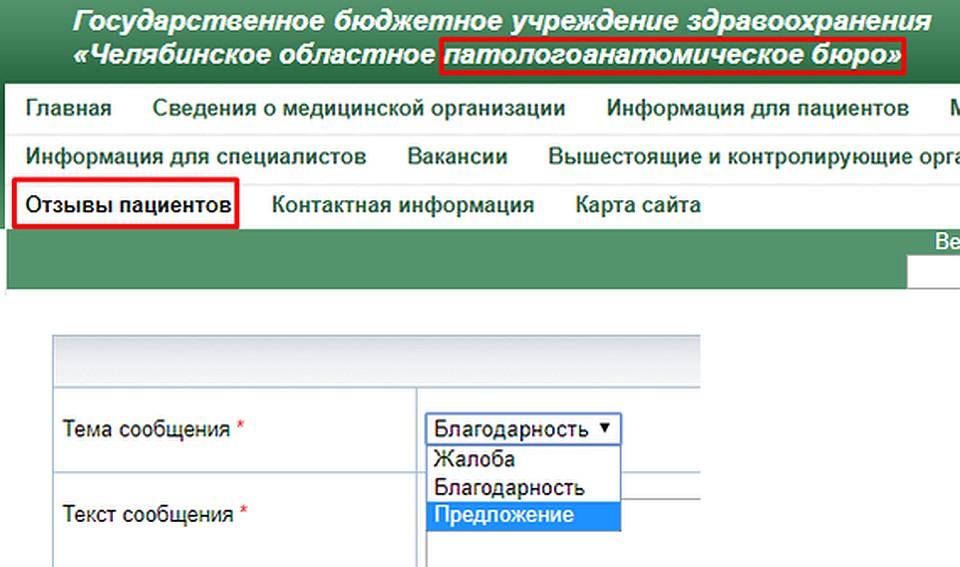This screenshot has height=567, width=960.
Task: Choose Благодарность option in dropdown list
Action: tap(523, 487)
